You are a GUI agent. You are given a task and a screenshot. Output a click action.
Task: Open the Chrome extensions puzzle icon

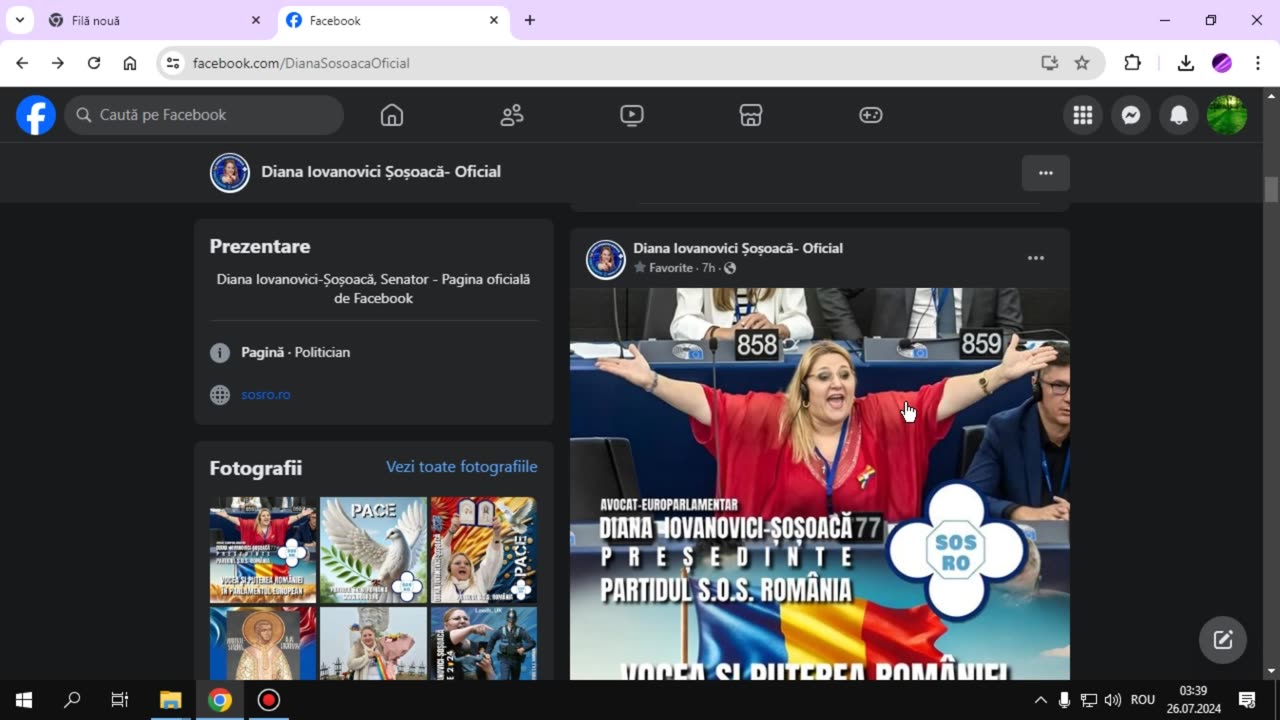1132,63
